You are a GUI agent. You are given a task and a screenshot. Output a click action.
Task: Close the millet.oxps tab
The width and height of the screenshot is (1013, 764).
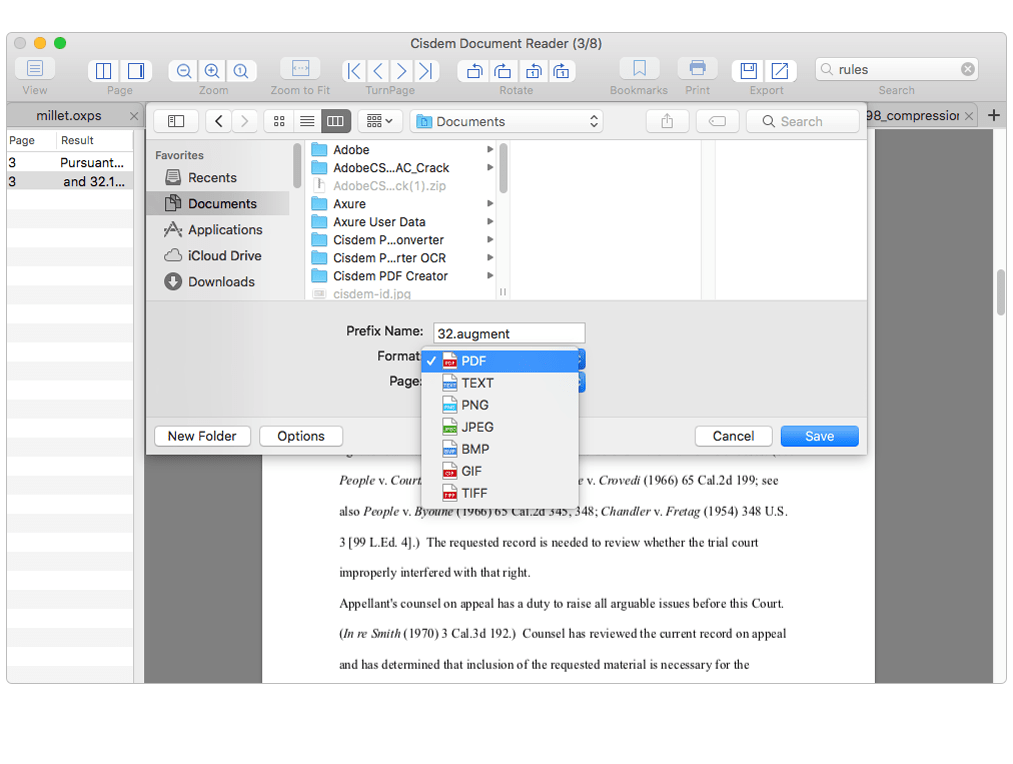pyautogui.click(x=134, y=116)
